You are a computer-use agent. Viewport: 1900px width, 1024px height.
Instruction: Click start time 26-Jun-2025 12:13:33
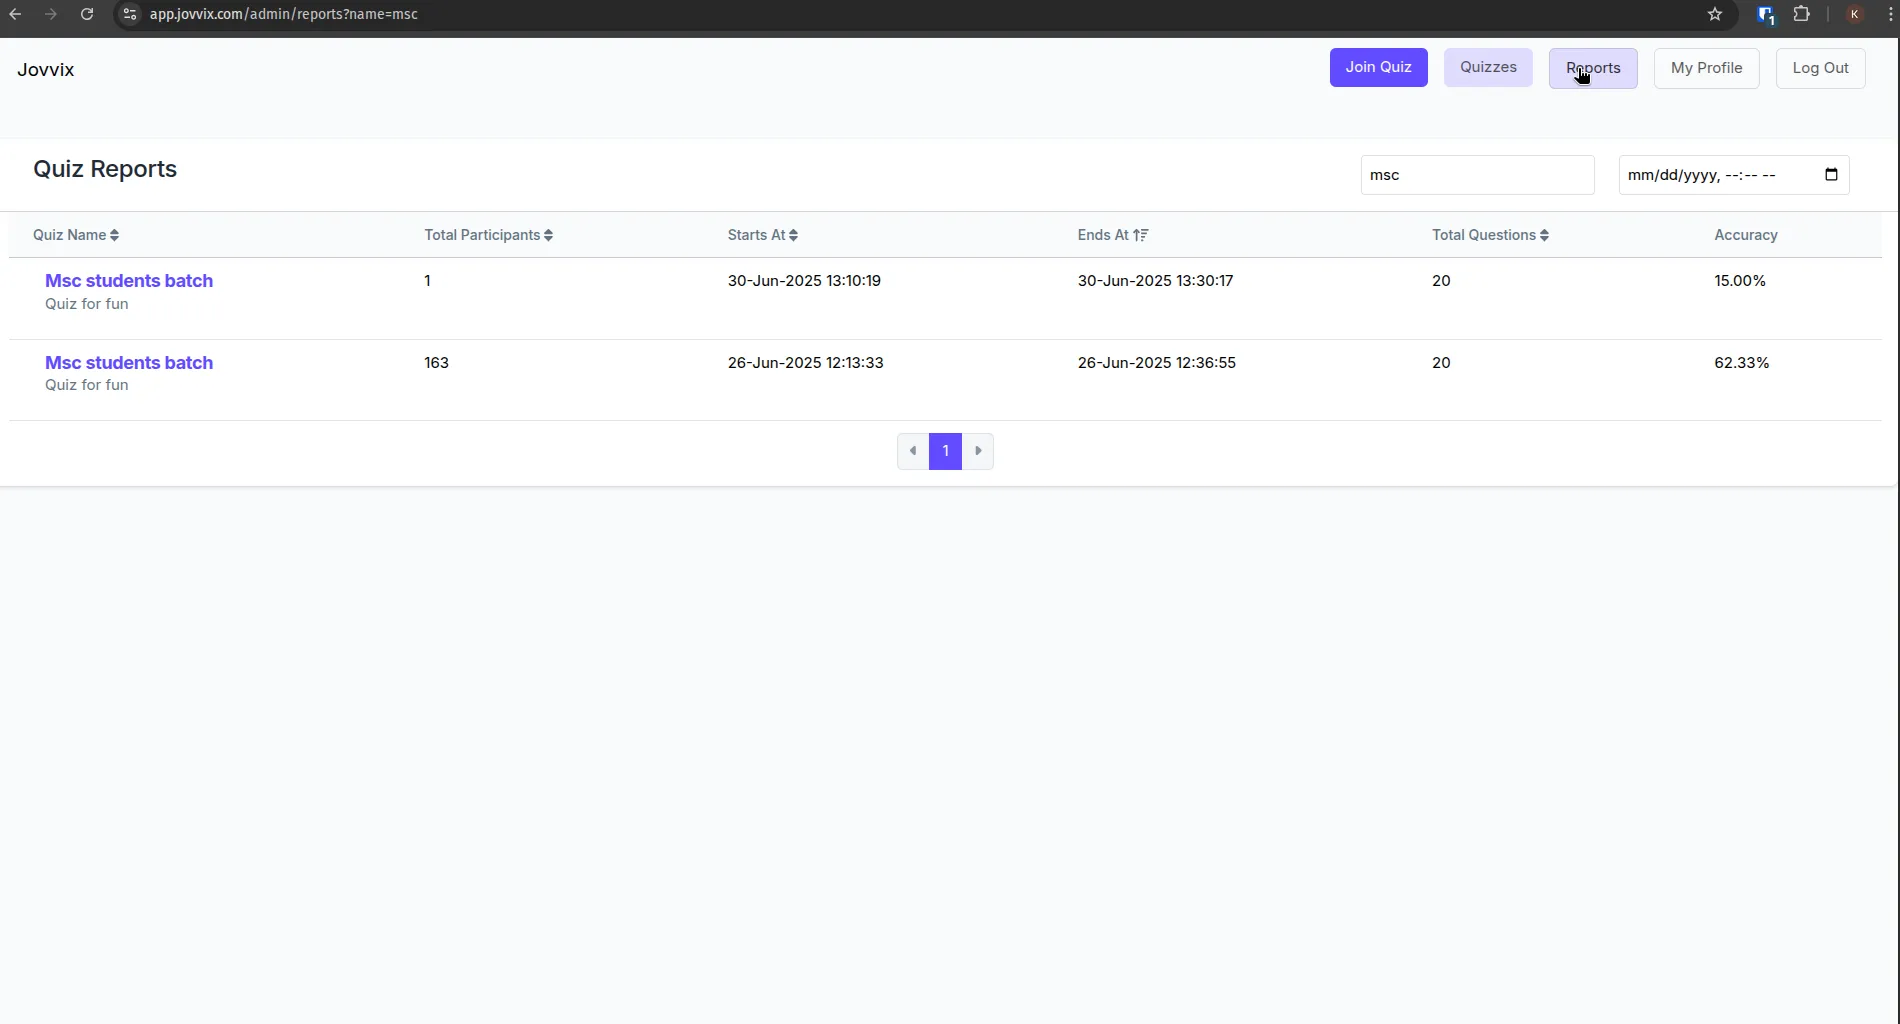tap(805, 363)
